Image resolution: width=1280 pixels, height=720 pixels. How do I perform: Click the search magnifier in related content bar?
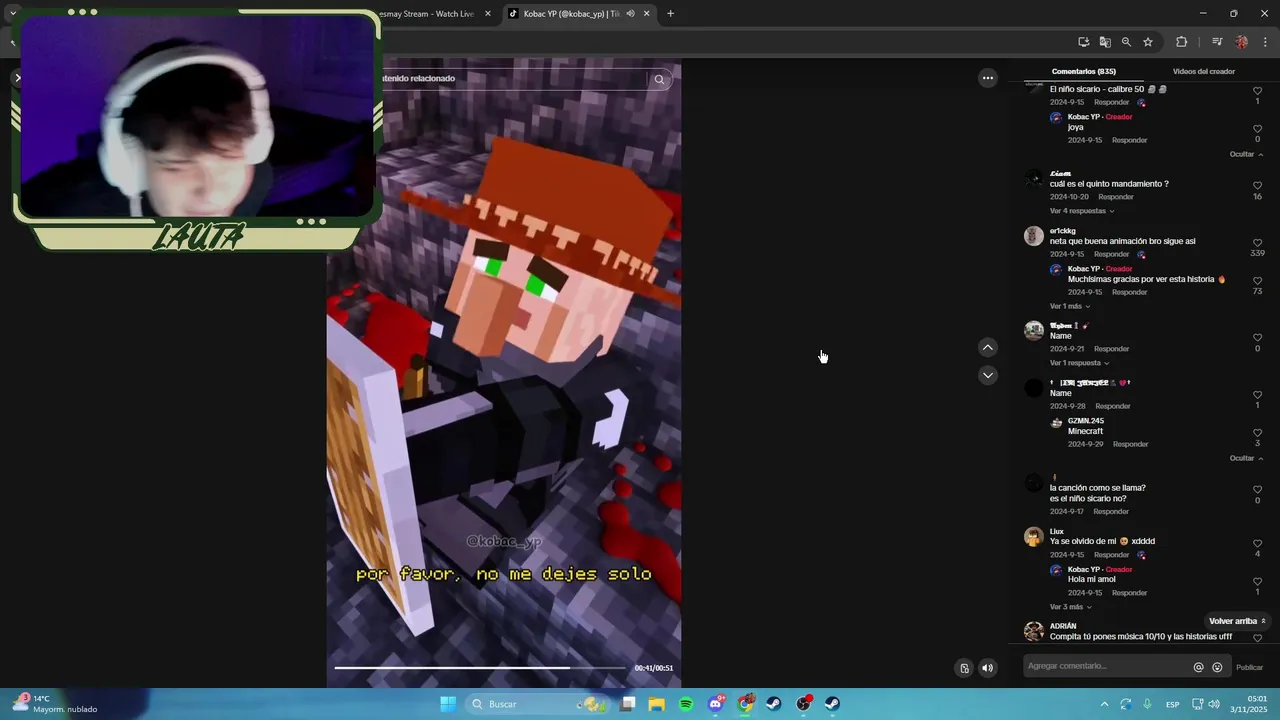point(659,79)
